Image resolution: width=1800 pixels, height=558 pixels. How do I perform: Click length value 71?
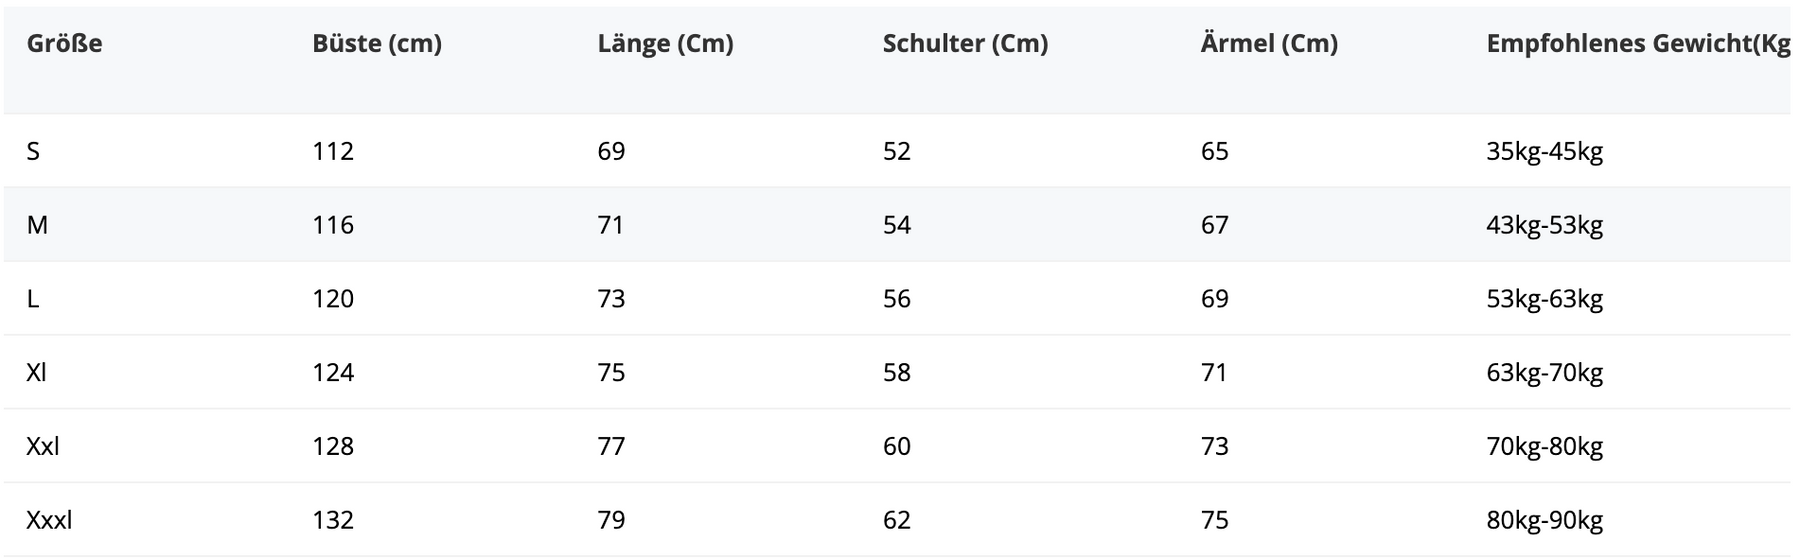click(611, 225)
